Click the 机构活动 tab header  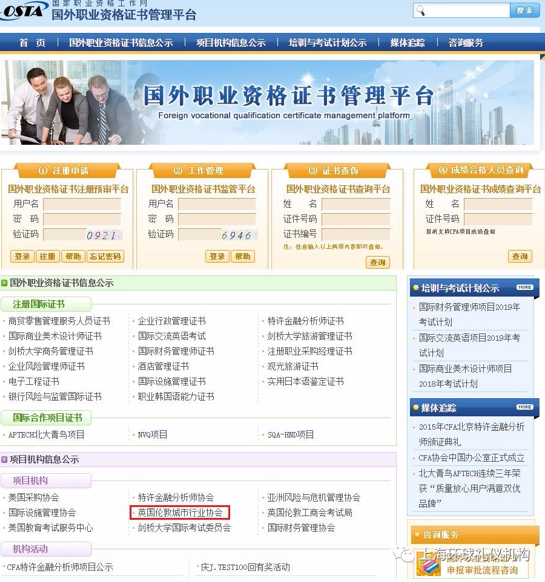point(46,549)
